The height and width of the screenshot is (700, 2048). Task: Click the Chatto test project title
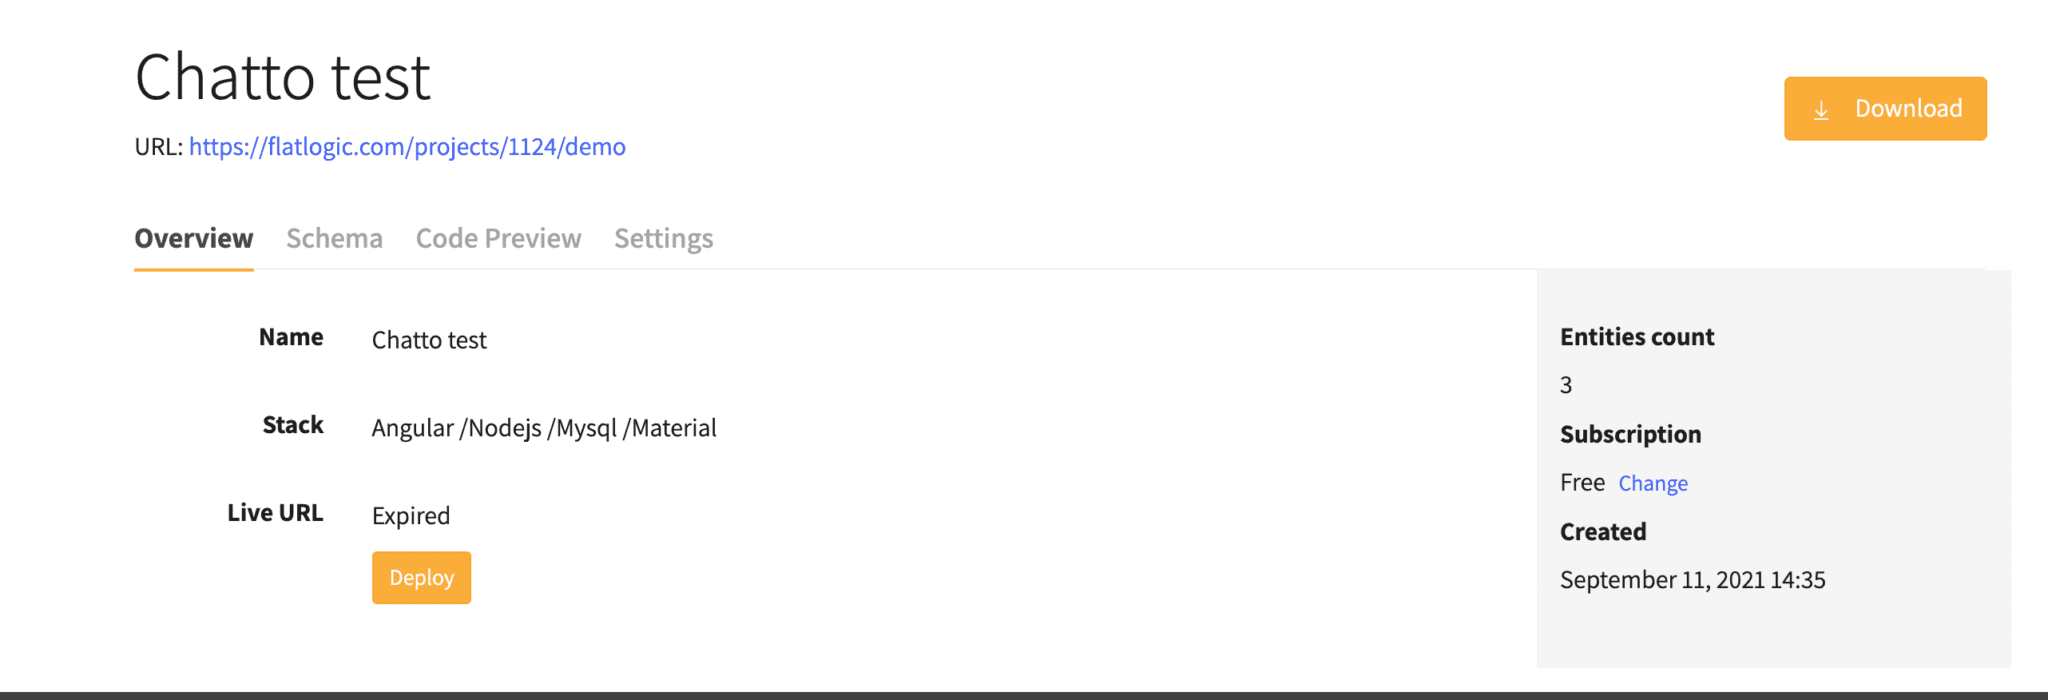(282, 77)
